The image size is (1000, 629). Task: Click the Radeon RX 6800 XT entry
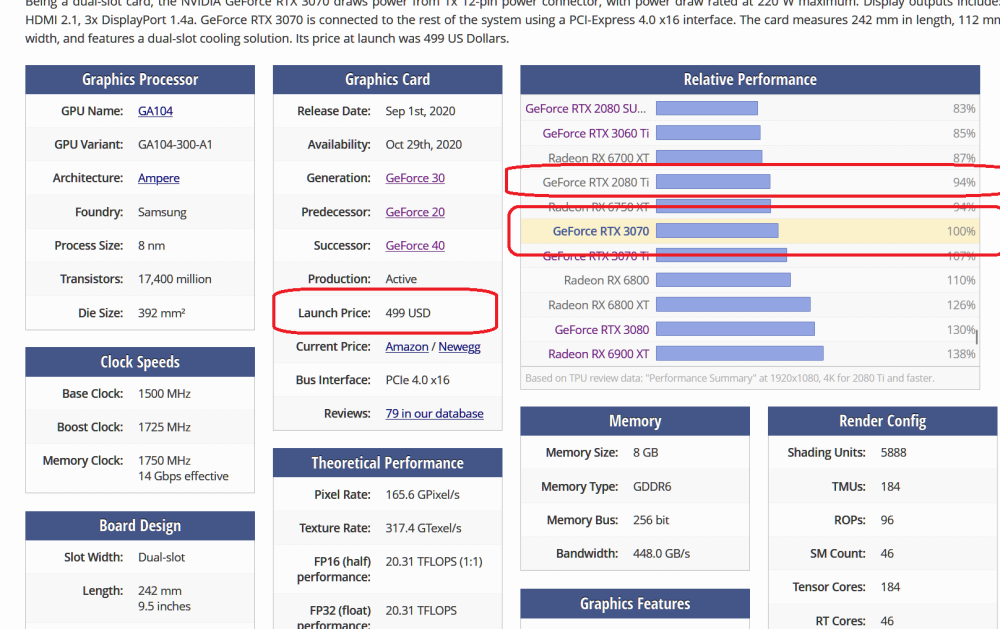click(598, 305)
